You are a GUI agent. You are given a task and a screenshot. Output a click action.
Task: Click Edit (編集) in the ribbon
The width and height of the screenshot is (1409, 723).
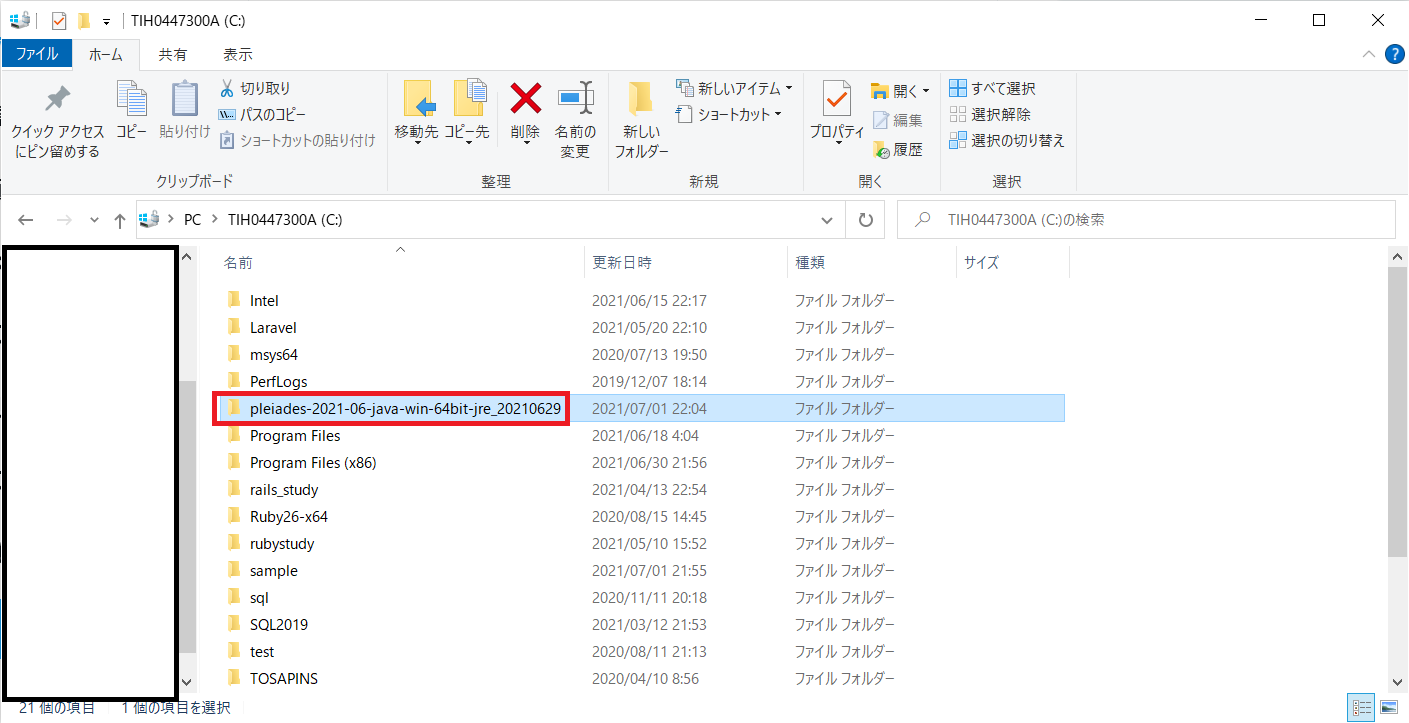coord(898,120)
